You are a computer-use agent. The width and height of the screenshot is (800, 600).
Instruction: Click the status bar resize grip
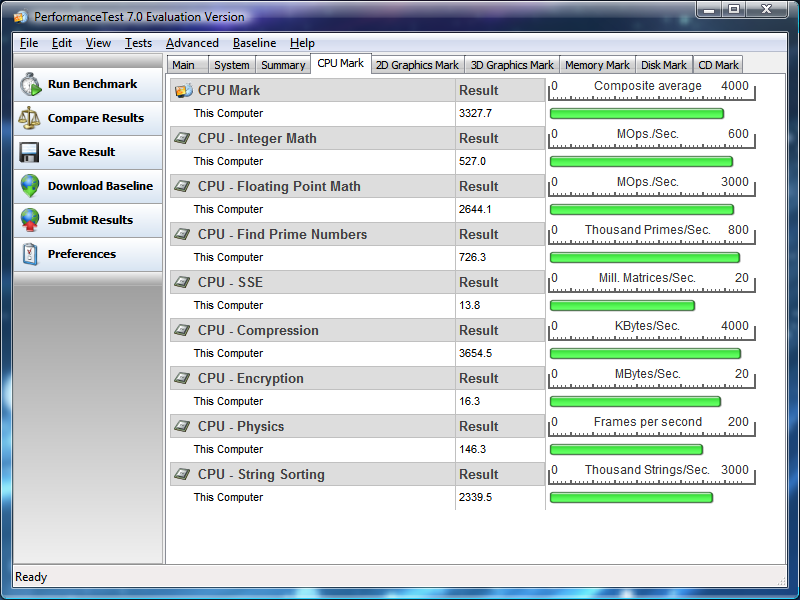click(x=781, y=581)
